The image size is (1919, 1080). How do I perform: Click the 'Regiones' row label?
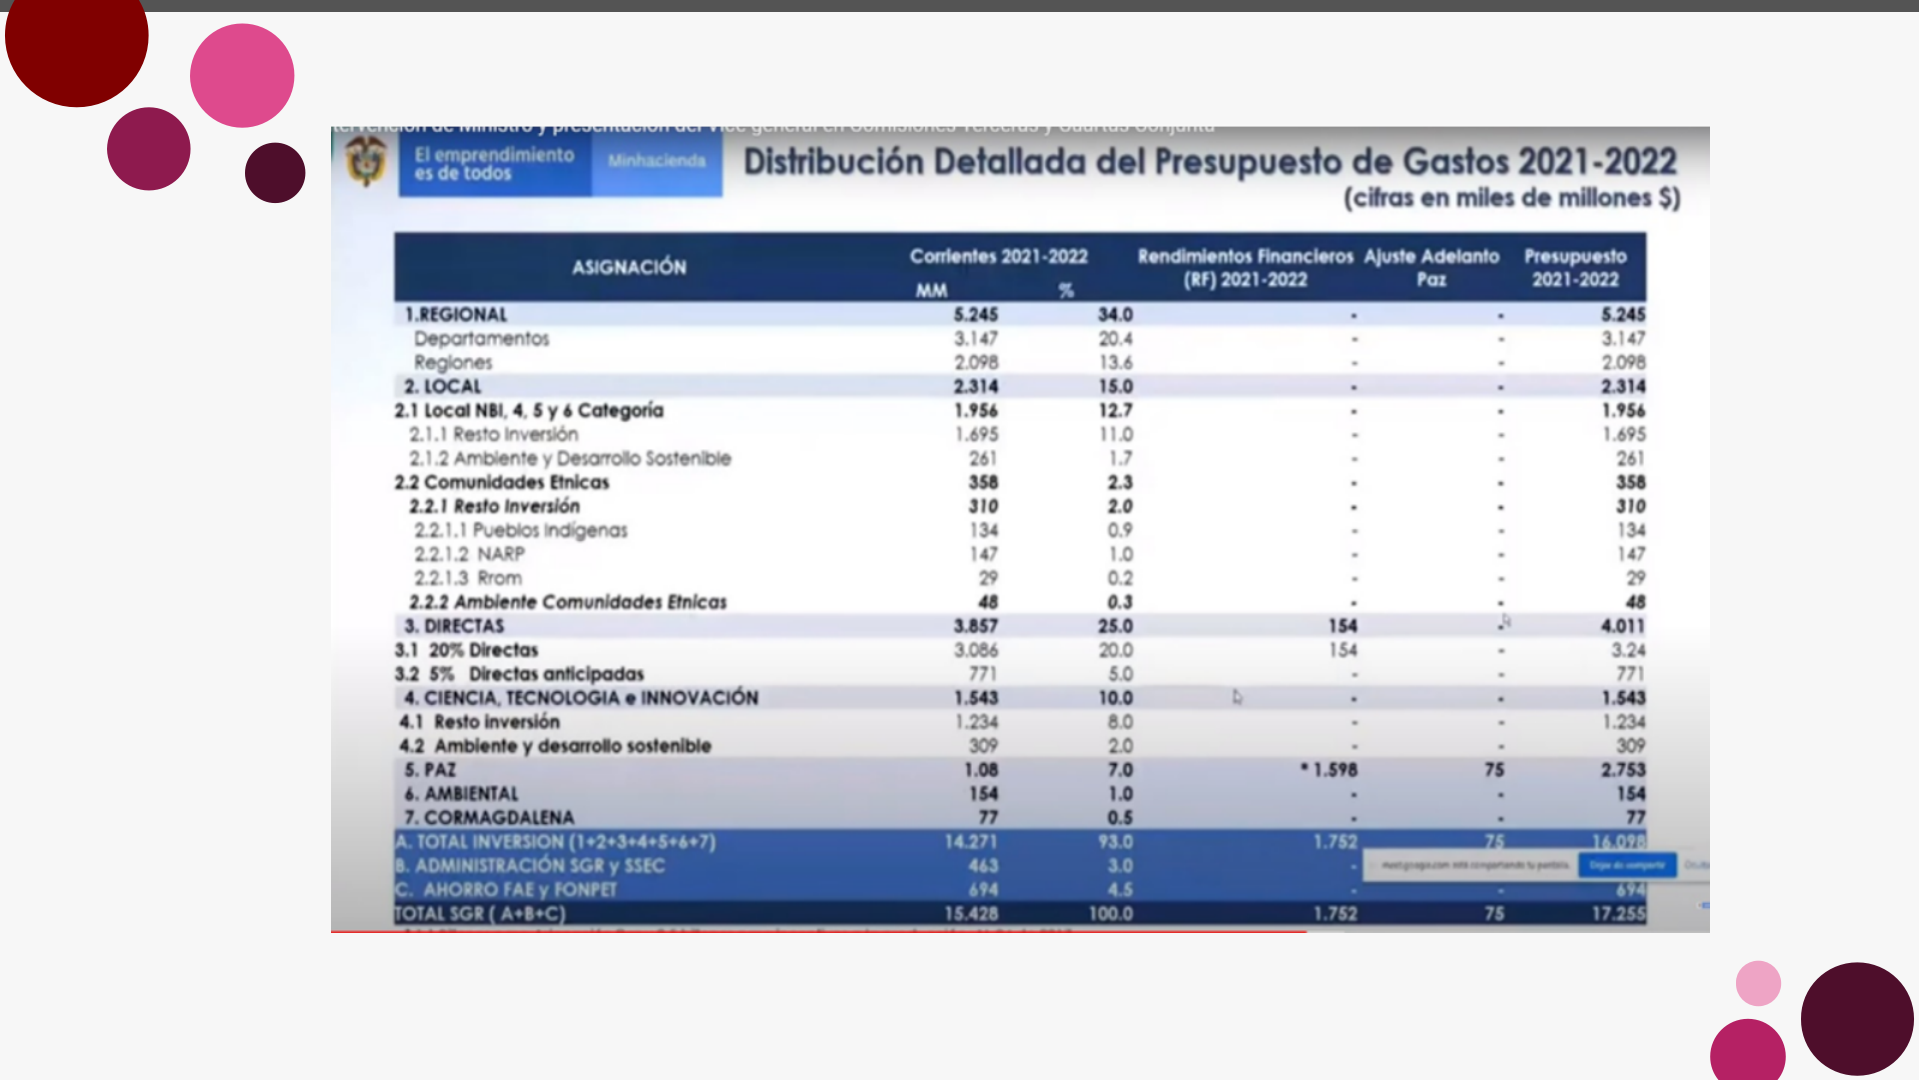pyautogui.click(x=453, y=362)
